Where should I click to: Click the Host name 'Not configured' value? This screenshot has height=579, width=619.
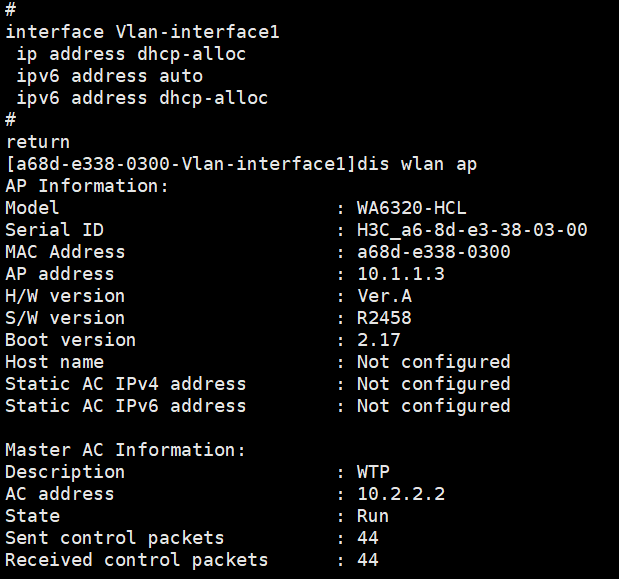pyautogui.click(x=433, y=362)
